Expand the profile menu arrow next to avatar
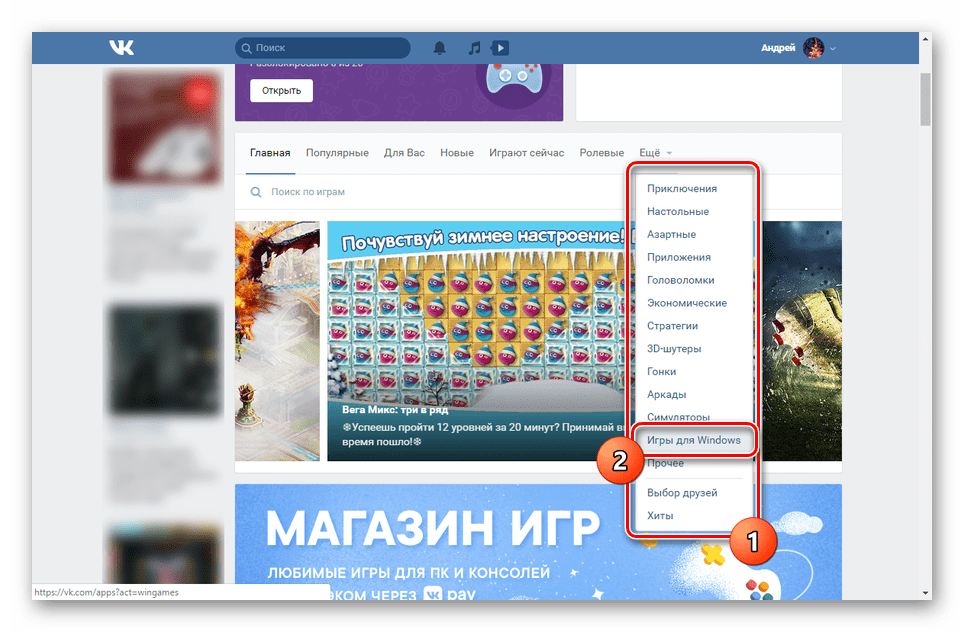The height and width of the screenshot is (632, 964). [832, 49]
